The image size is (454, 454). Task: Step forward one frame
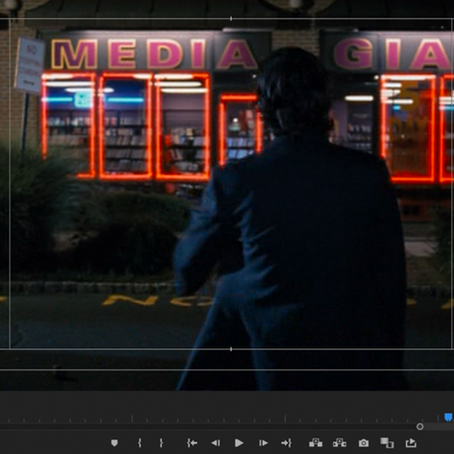(263, 443)
